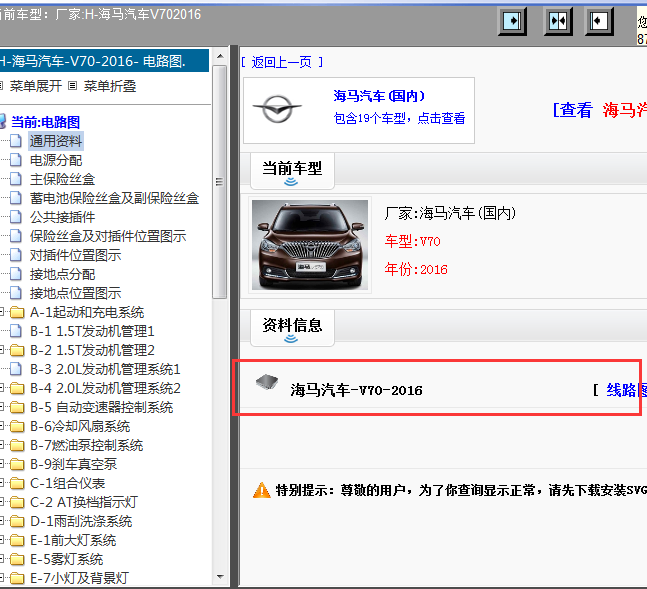Click folder icon of C-1组合仪表
This screenshot has width=647, height=589.
pyautogui.click(x=17, y=483)
